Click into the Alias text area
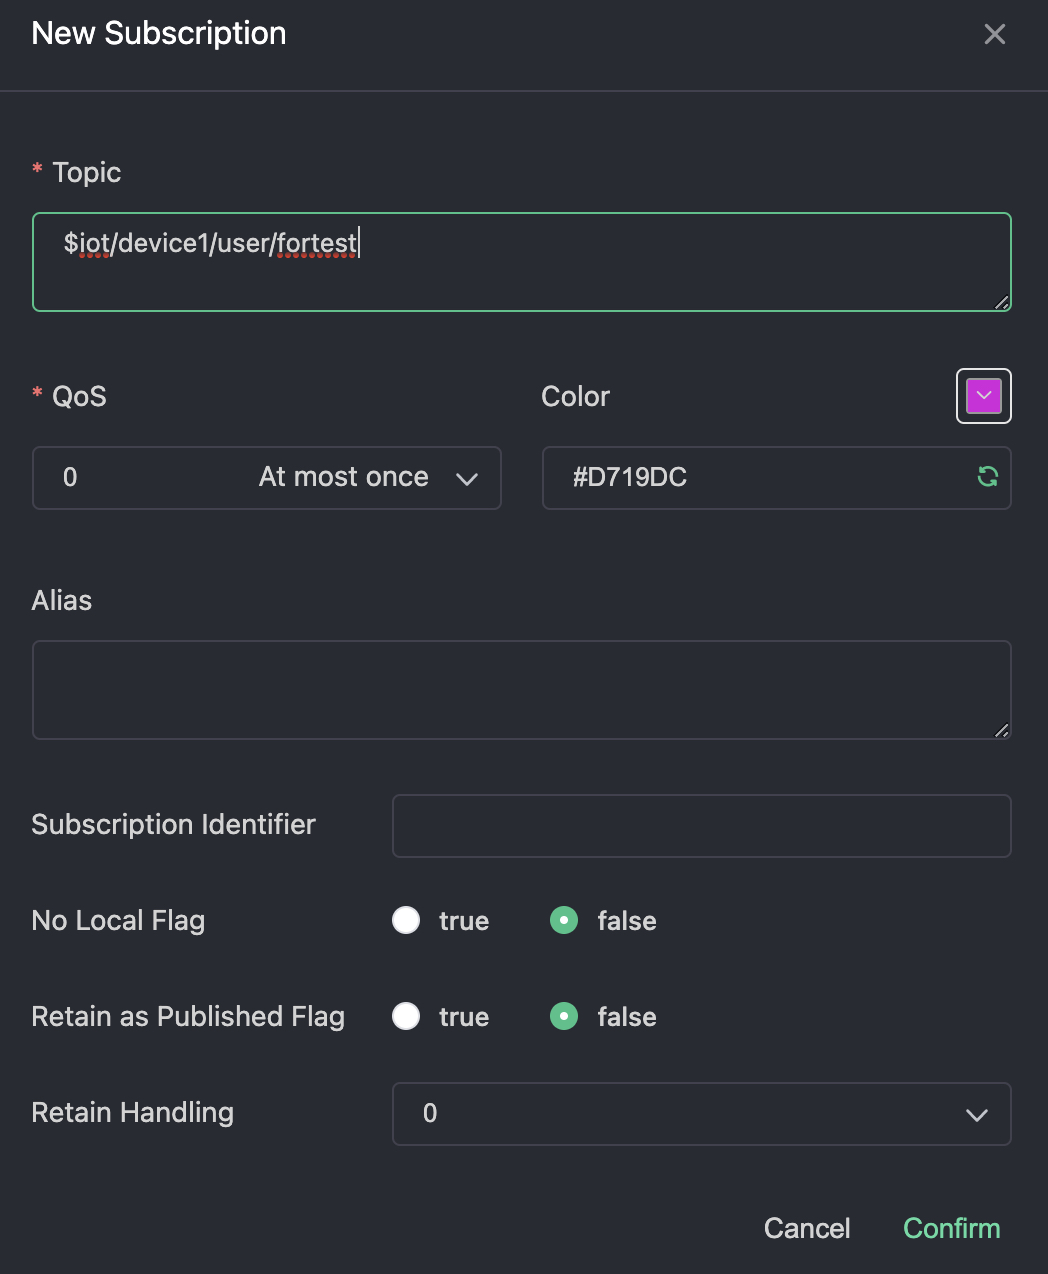Viewport: 1048px width, 1274px height. (520, 690)
